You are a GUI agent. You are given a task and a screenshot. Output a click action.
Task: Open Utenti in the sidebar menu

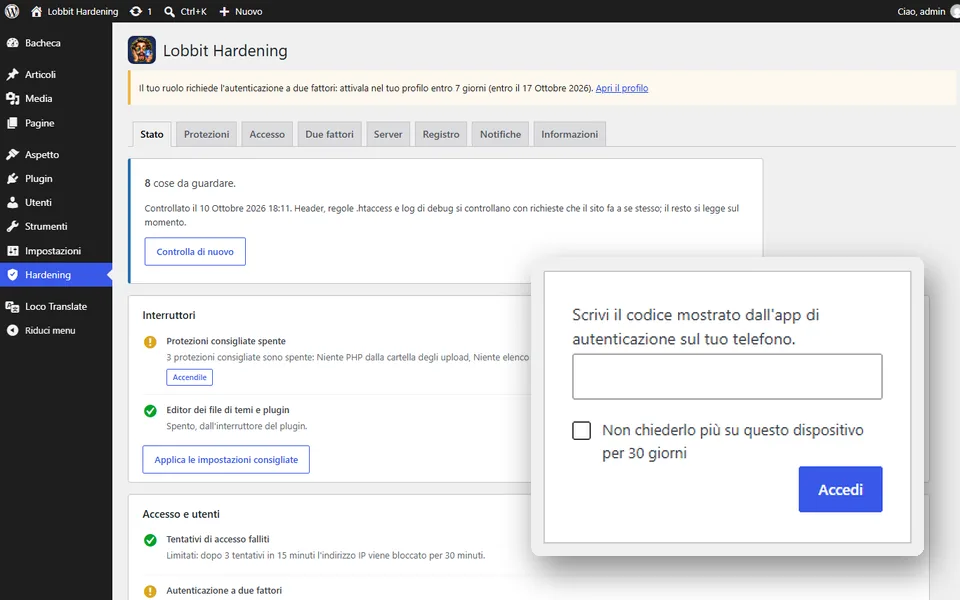point(38,203)
